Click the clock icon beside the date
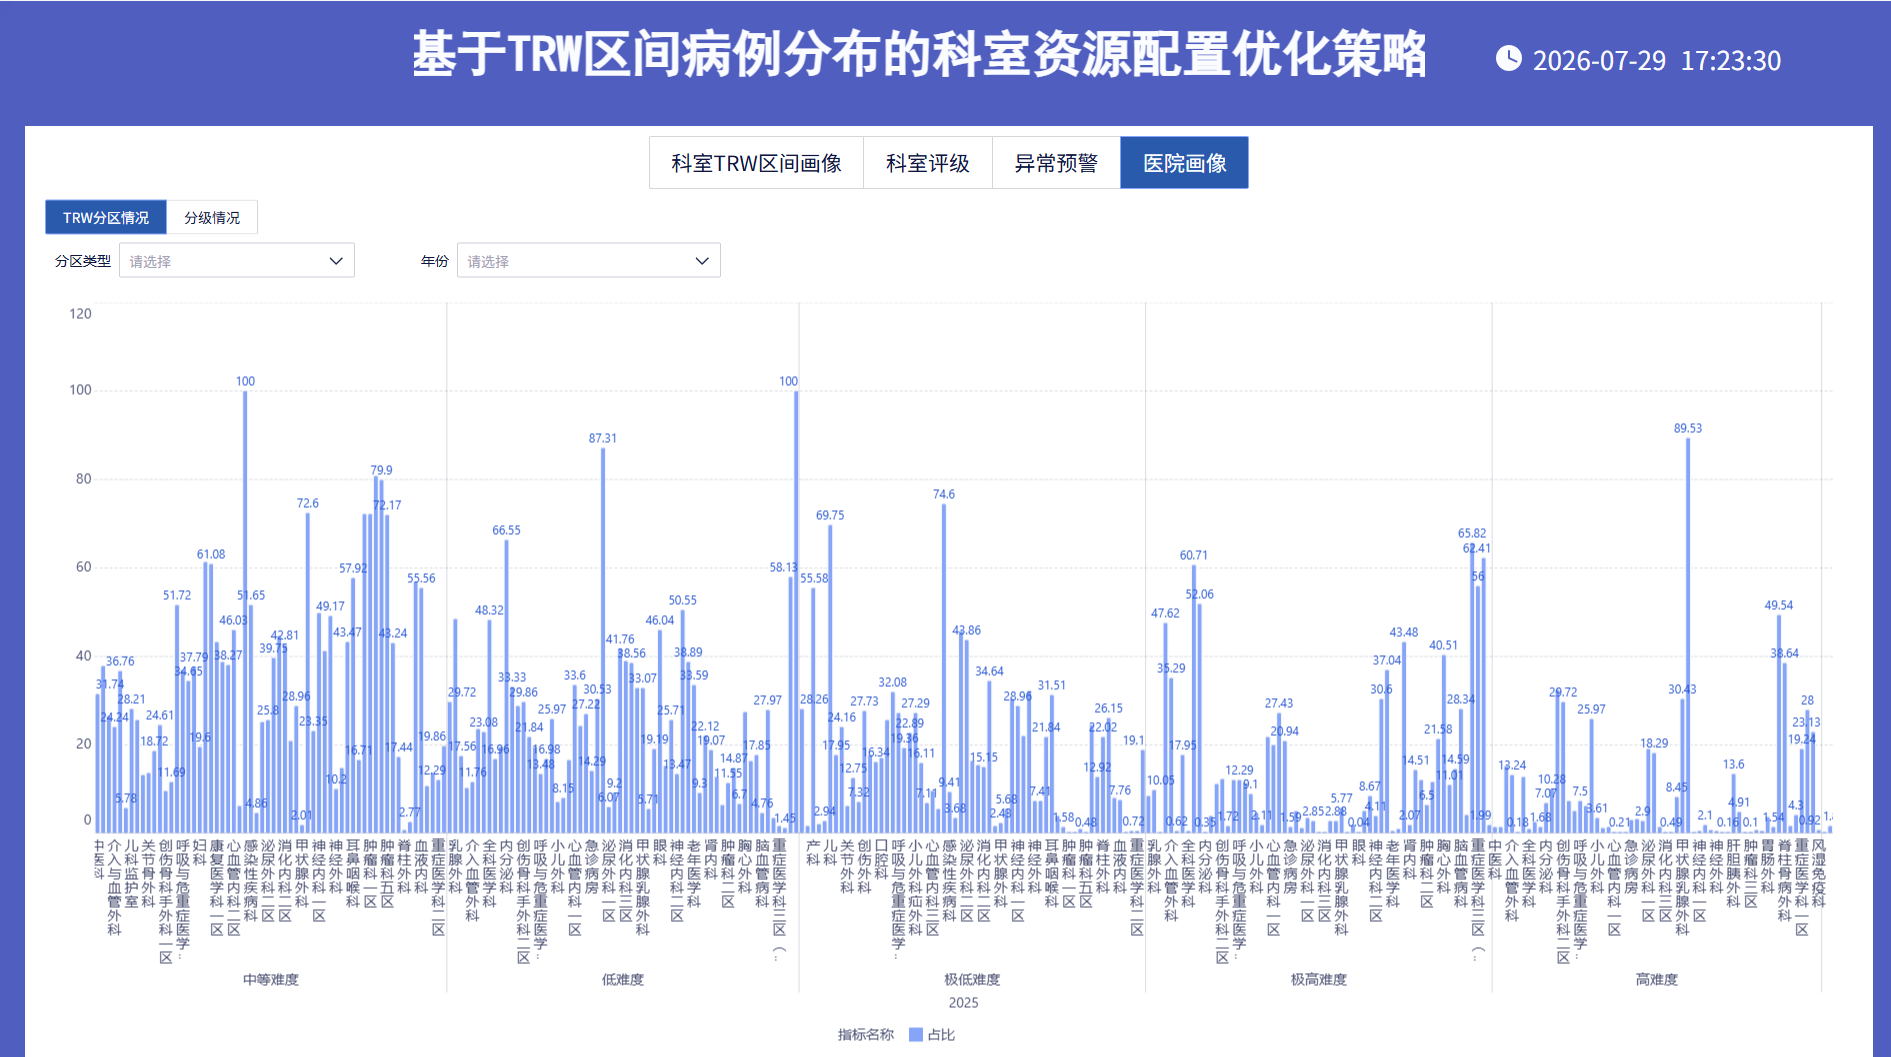 pyautogui.click(x=1508, y=58)
